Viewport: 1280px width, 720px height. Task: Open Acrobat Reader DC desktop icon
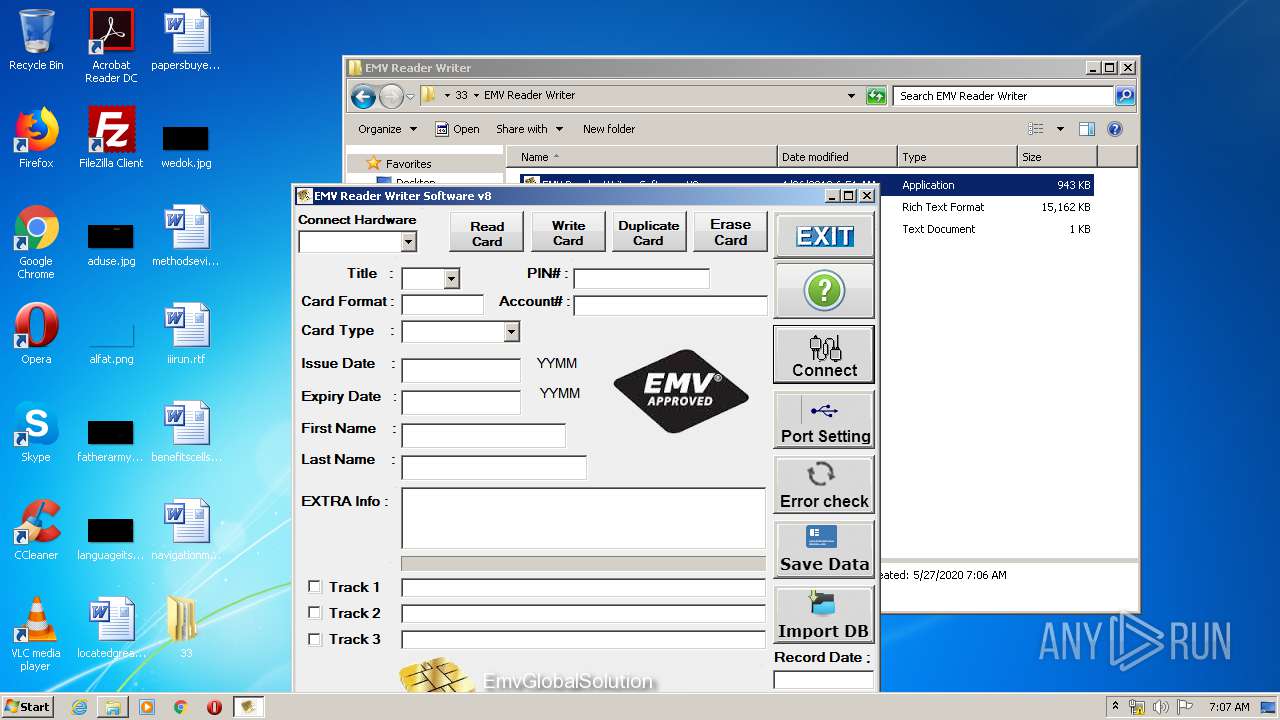click(x=111, y=46)
